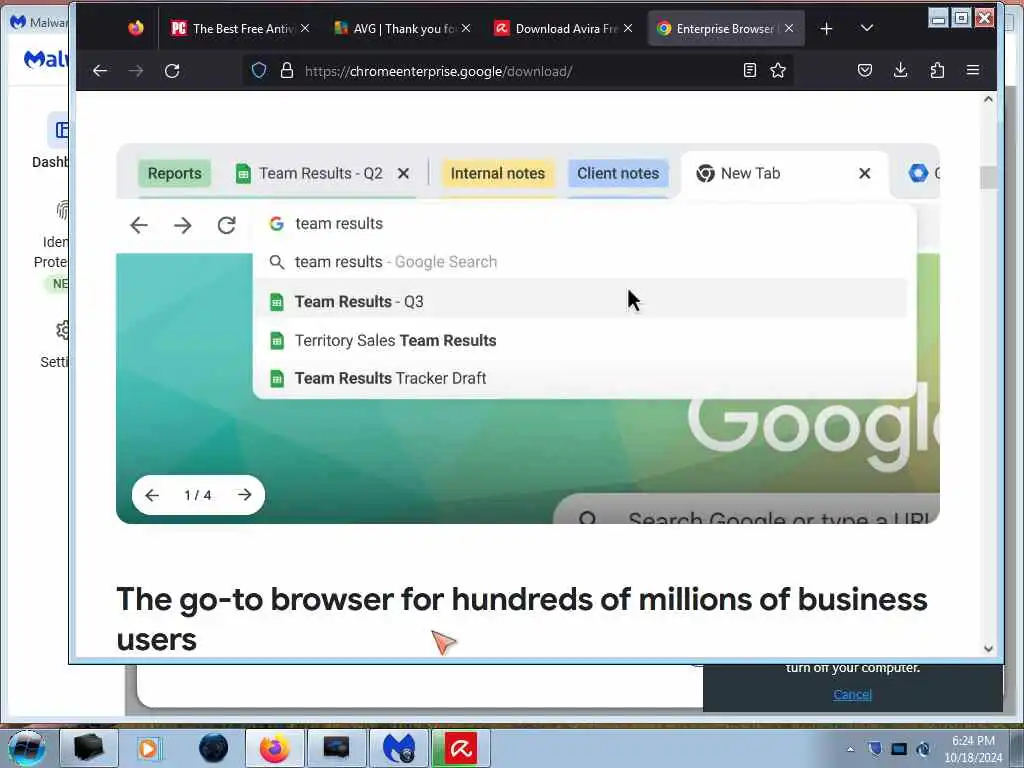Click the address bar URL field
This screenshot has height=768, width=1024.
click(516, 71)
